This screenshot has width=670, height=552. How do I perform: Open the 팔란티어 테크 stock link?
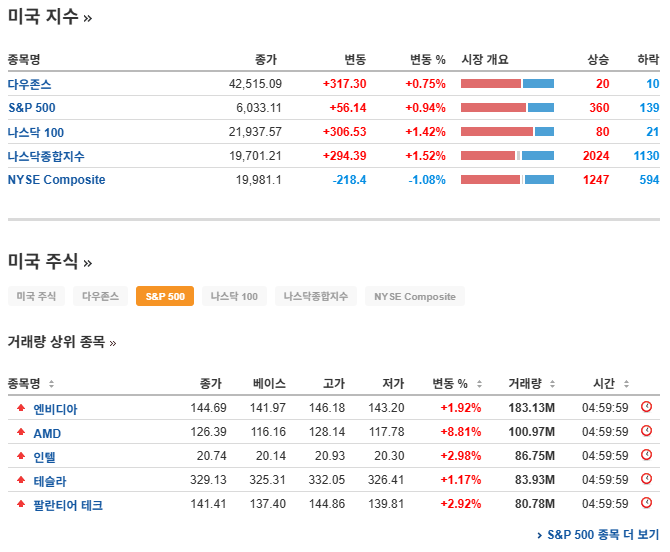point(68,505)
